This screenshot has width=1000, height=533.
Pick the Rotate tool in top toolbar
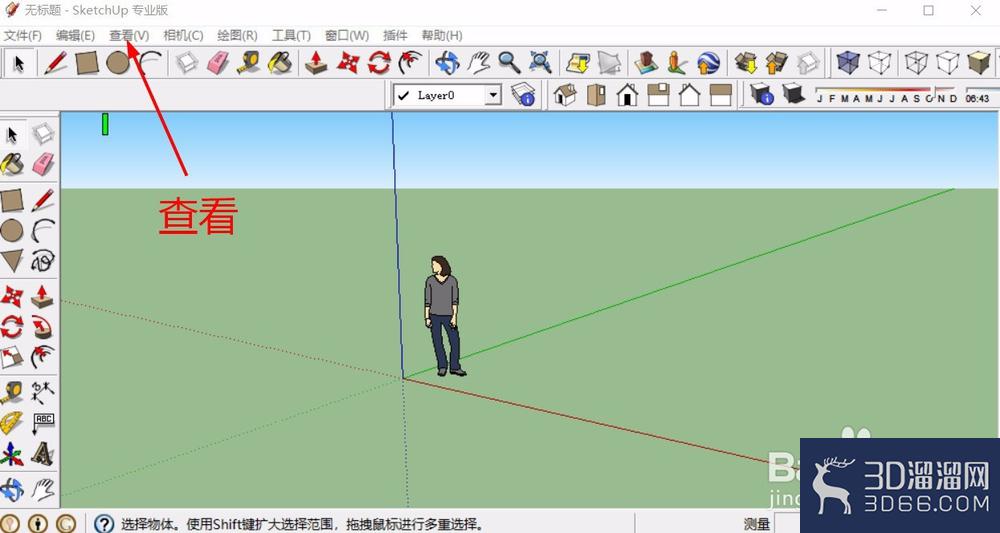click(x=379, y=62)
